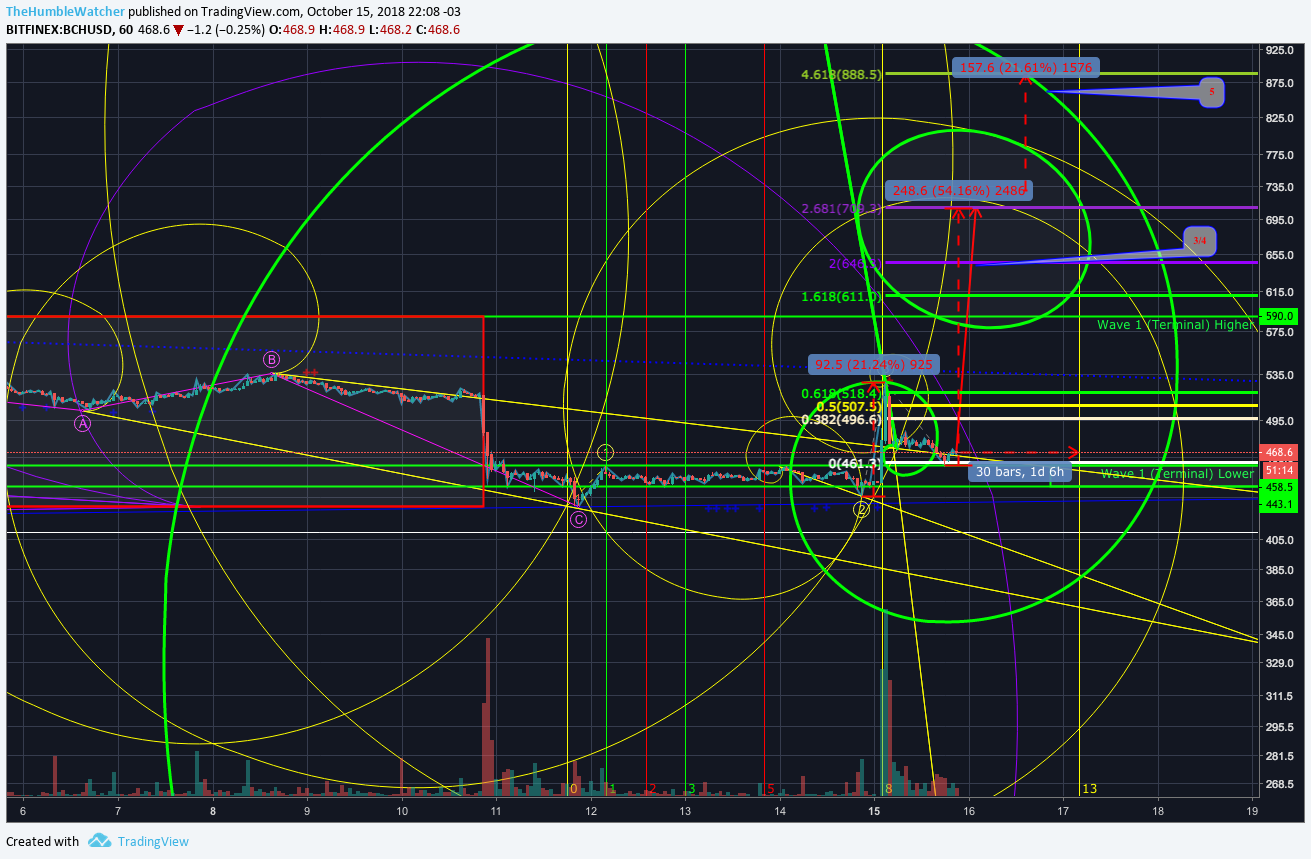This screenshot has width=1311, height=859.
Task: Select the circled C wave marker
Action: [x=578, y=520]
